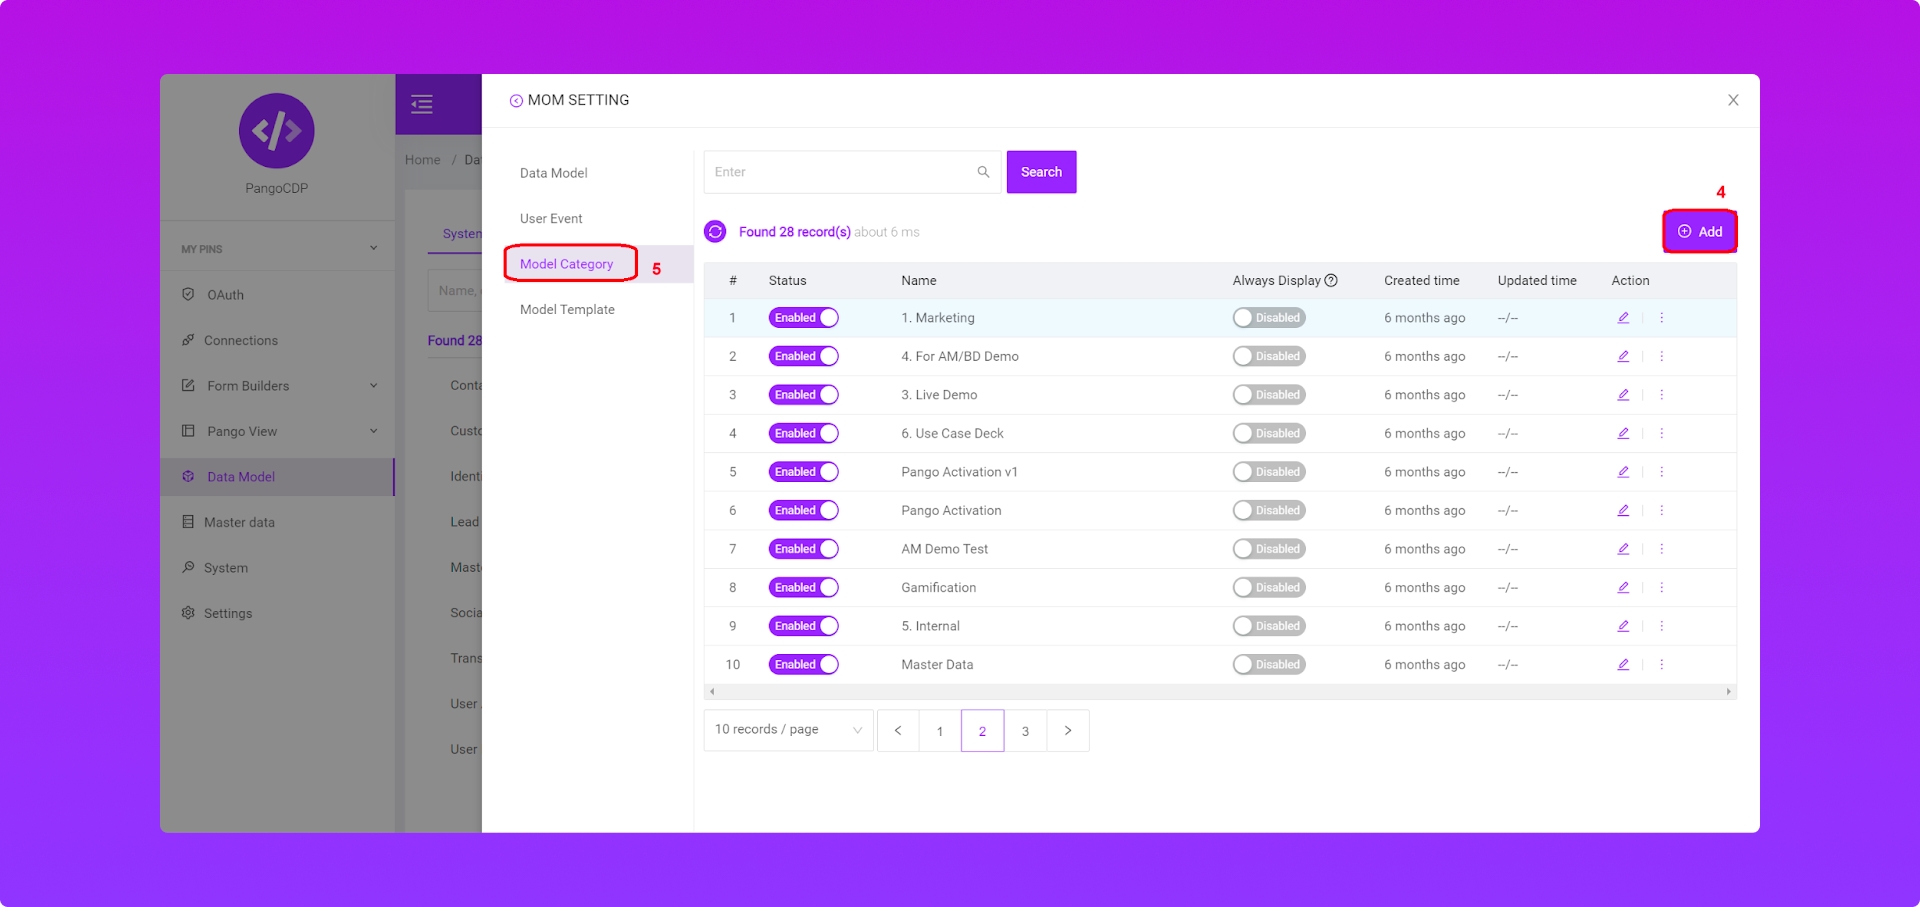Click the help icon next to Always Display
Image resolution: width=1920 pixels, height=907 pixels.
click(x=1331, y=281)
